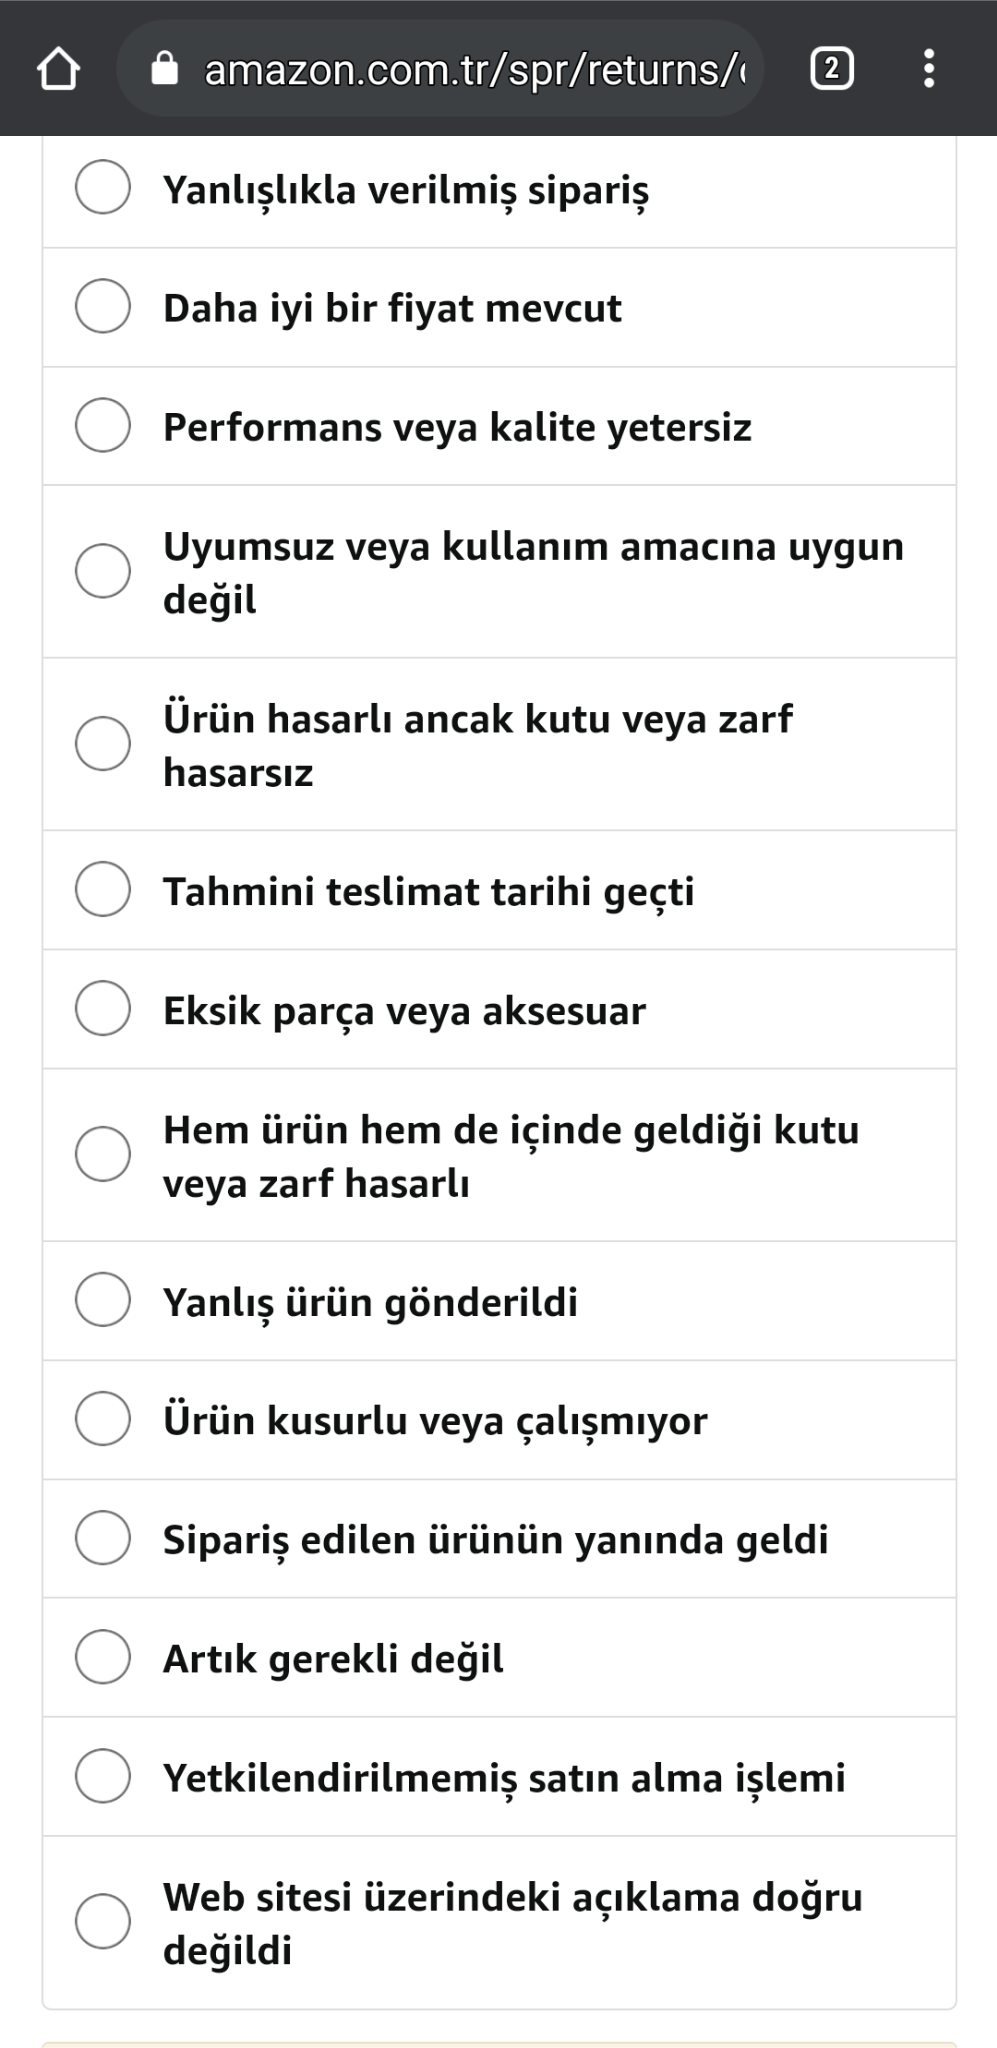Choose "Web sitesi üzerindeki açıklama doğru değildi"
Screen dimensions: 997x2048
pyautogui.click(x=103, y=1921)
